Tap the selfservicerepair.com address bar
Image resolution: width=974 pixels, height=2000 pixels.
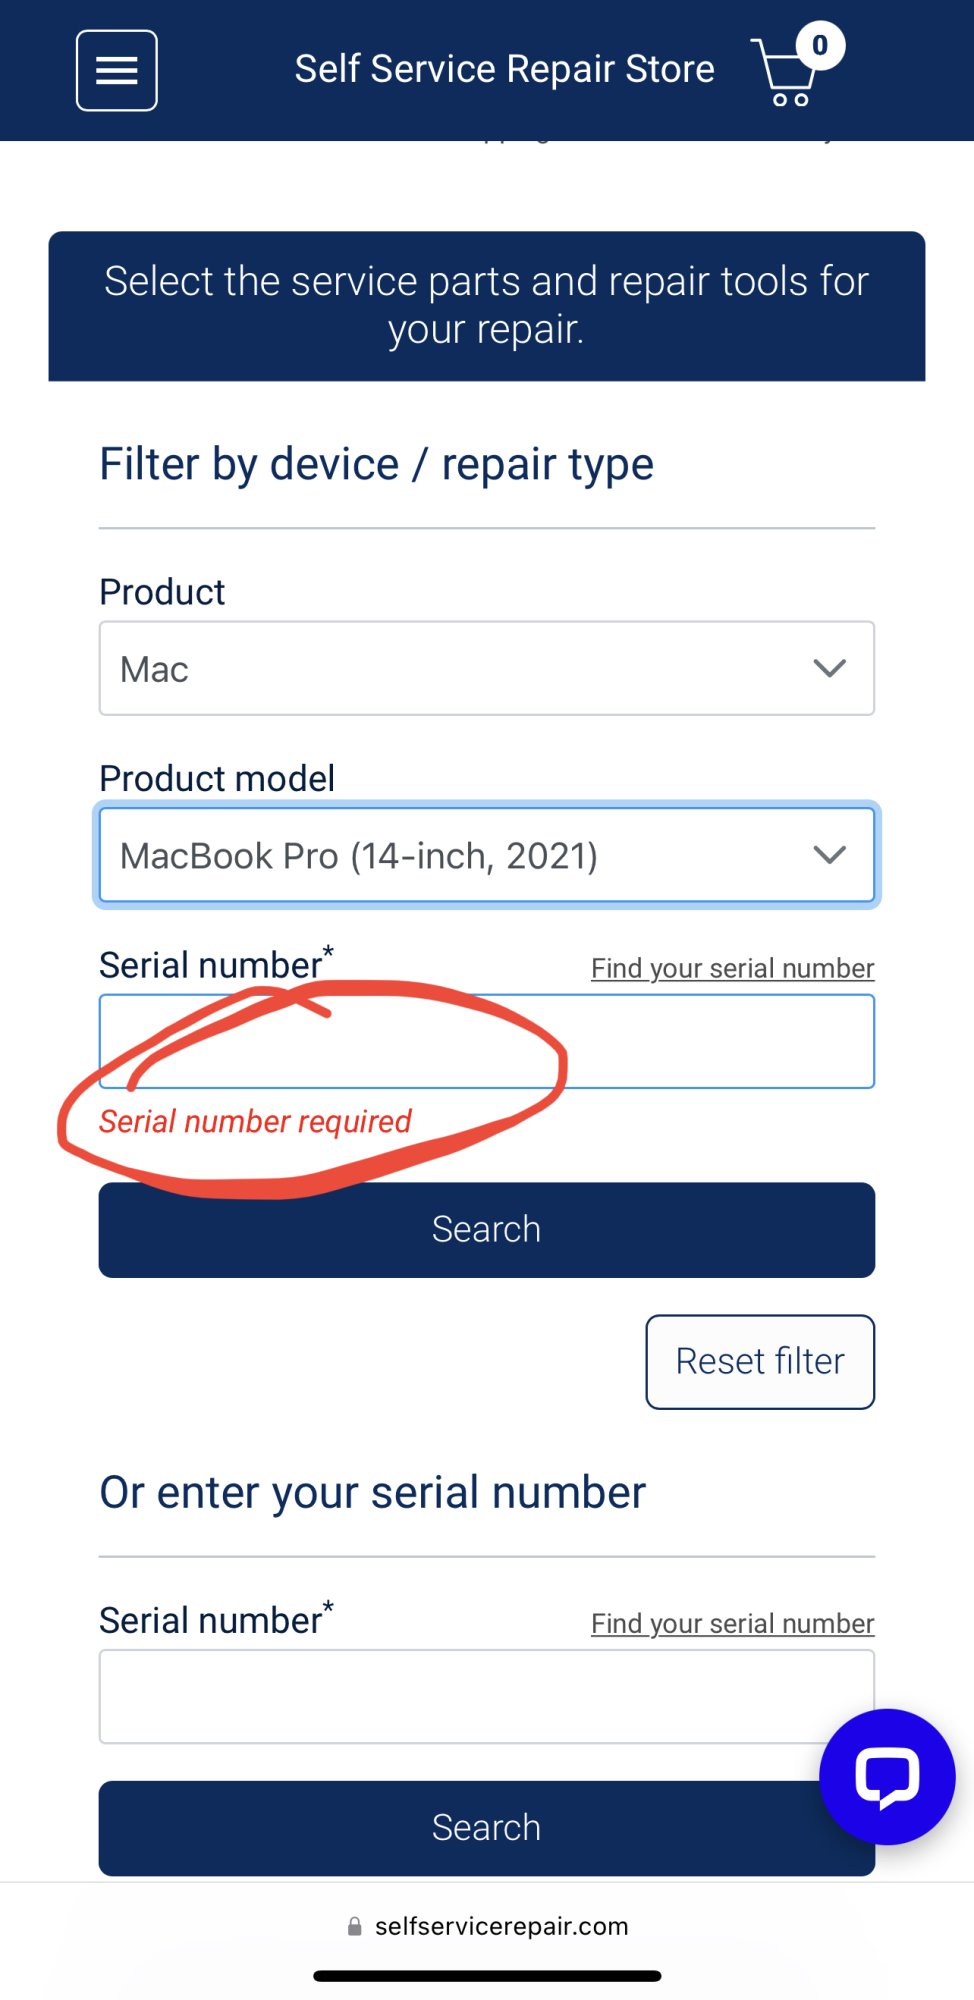click(x=500, y=1926)
